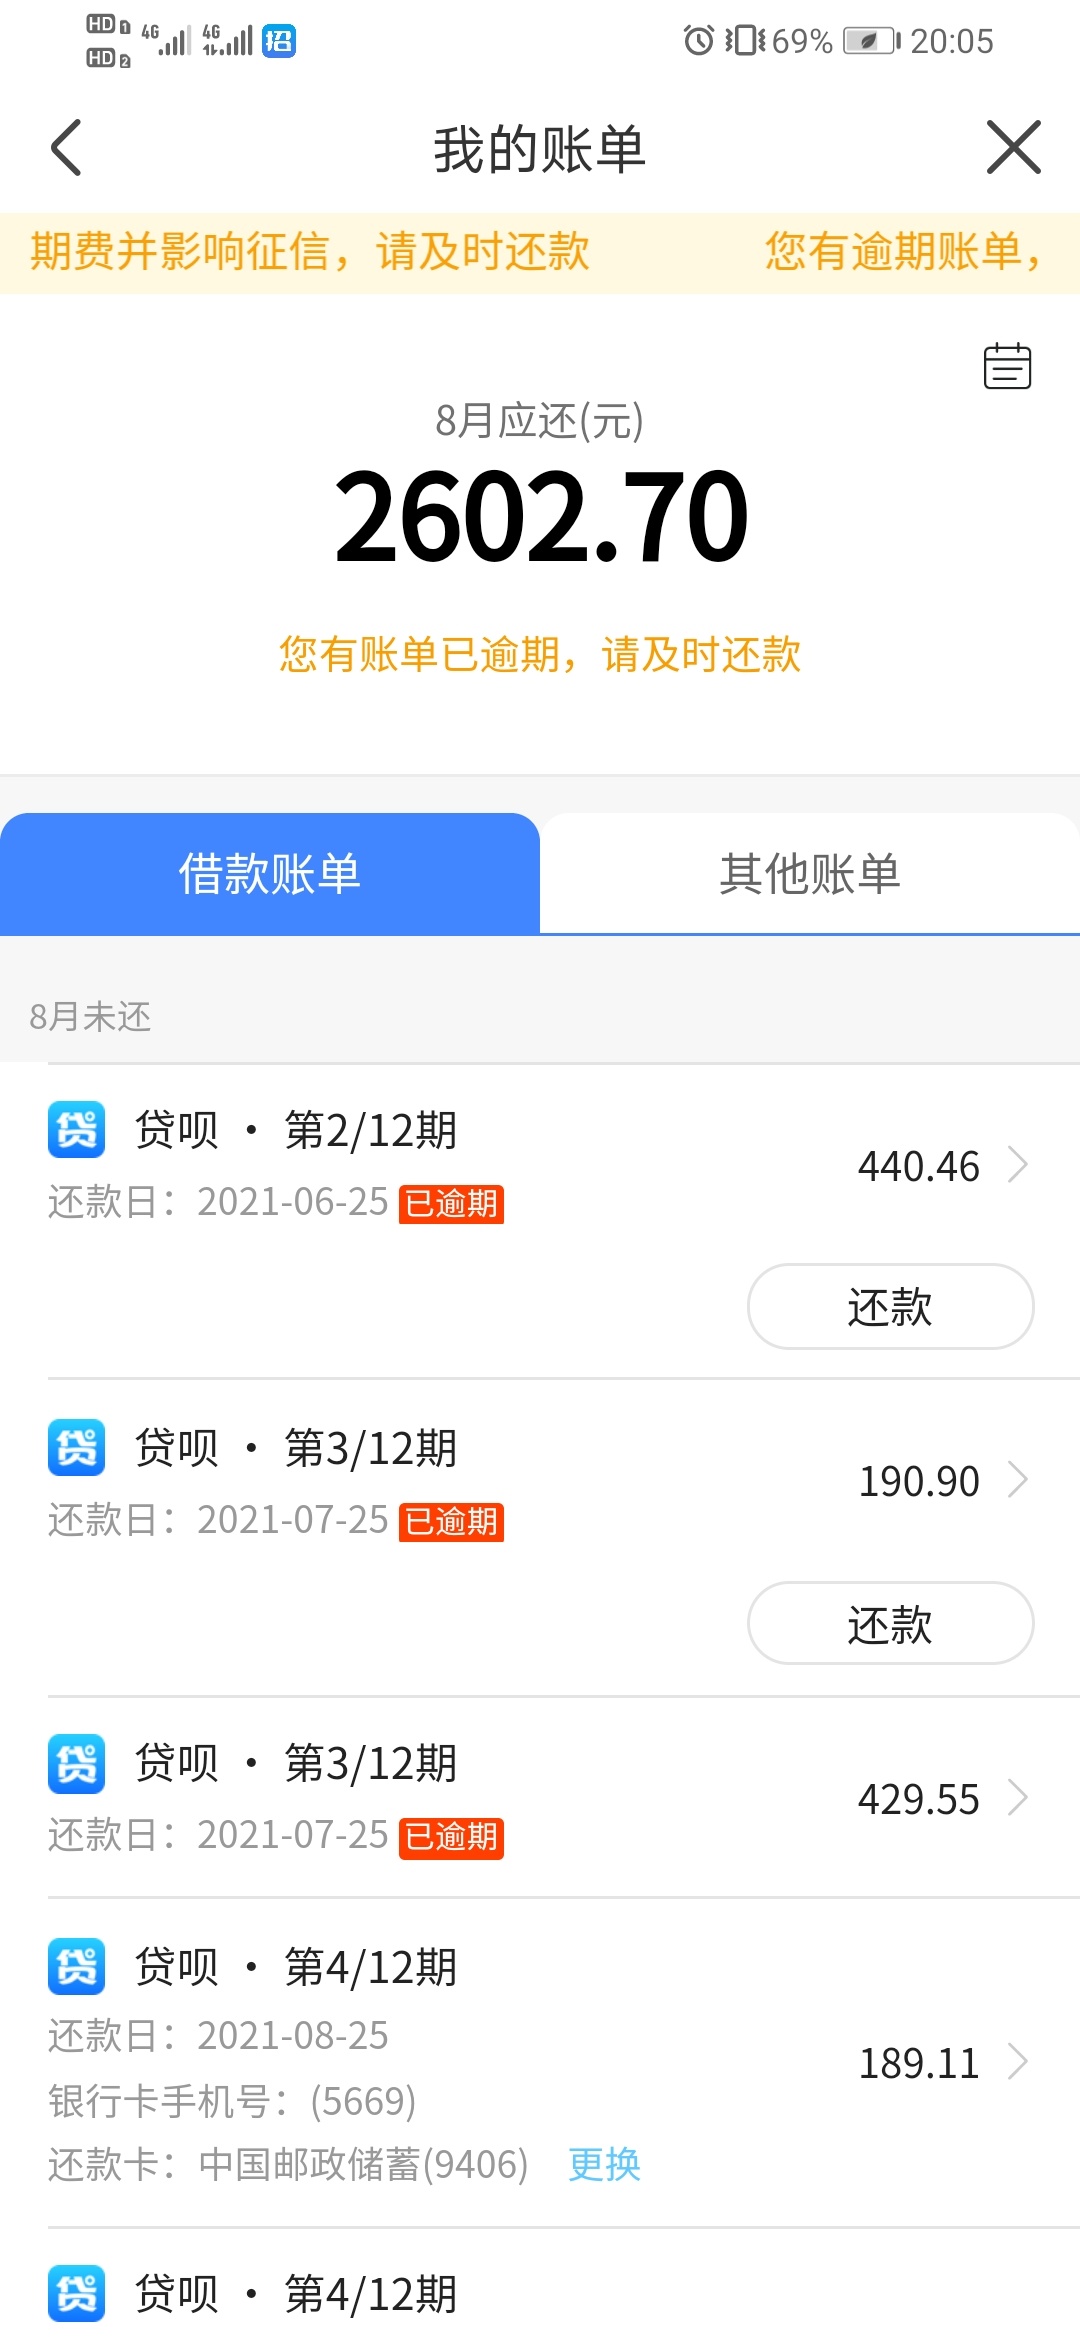
Task: Tap the bottom 贷呗 第4/12期 icon
Action: click(x=77, y=2293)
